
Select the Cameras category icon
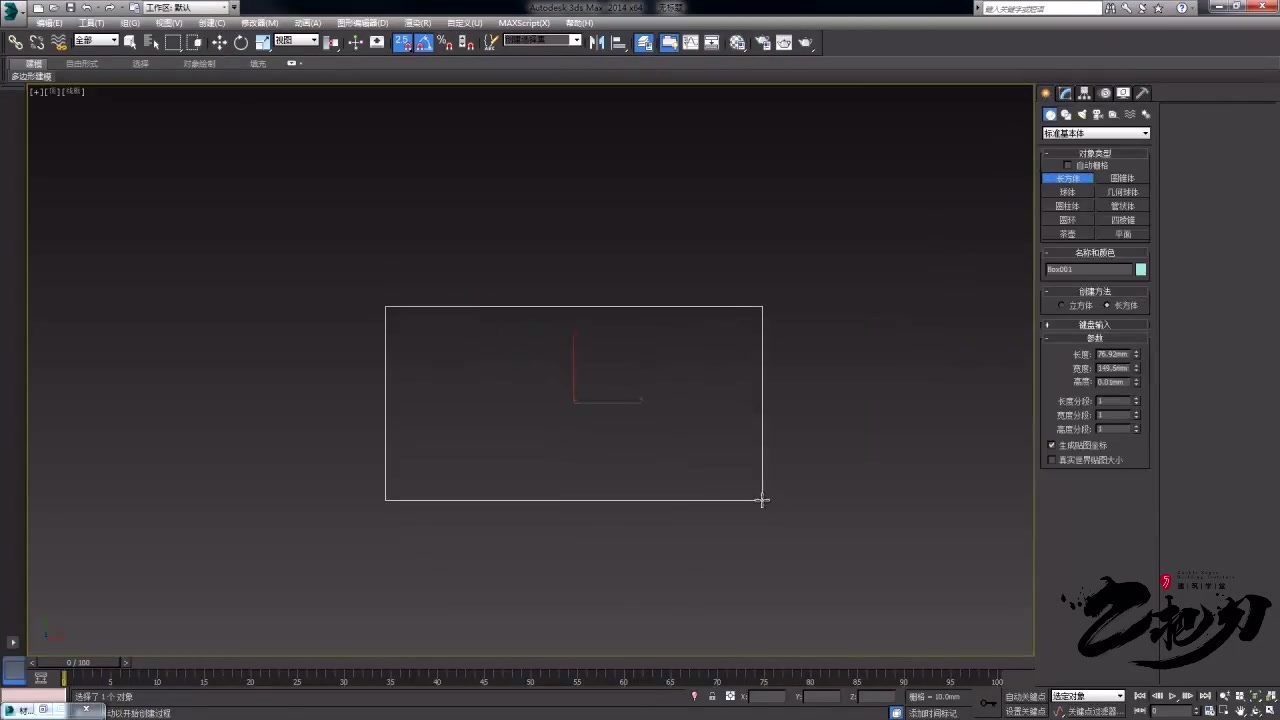(x=1097, y=114)
